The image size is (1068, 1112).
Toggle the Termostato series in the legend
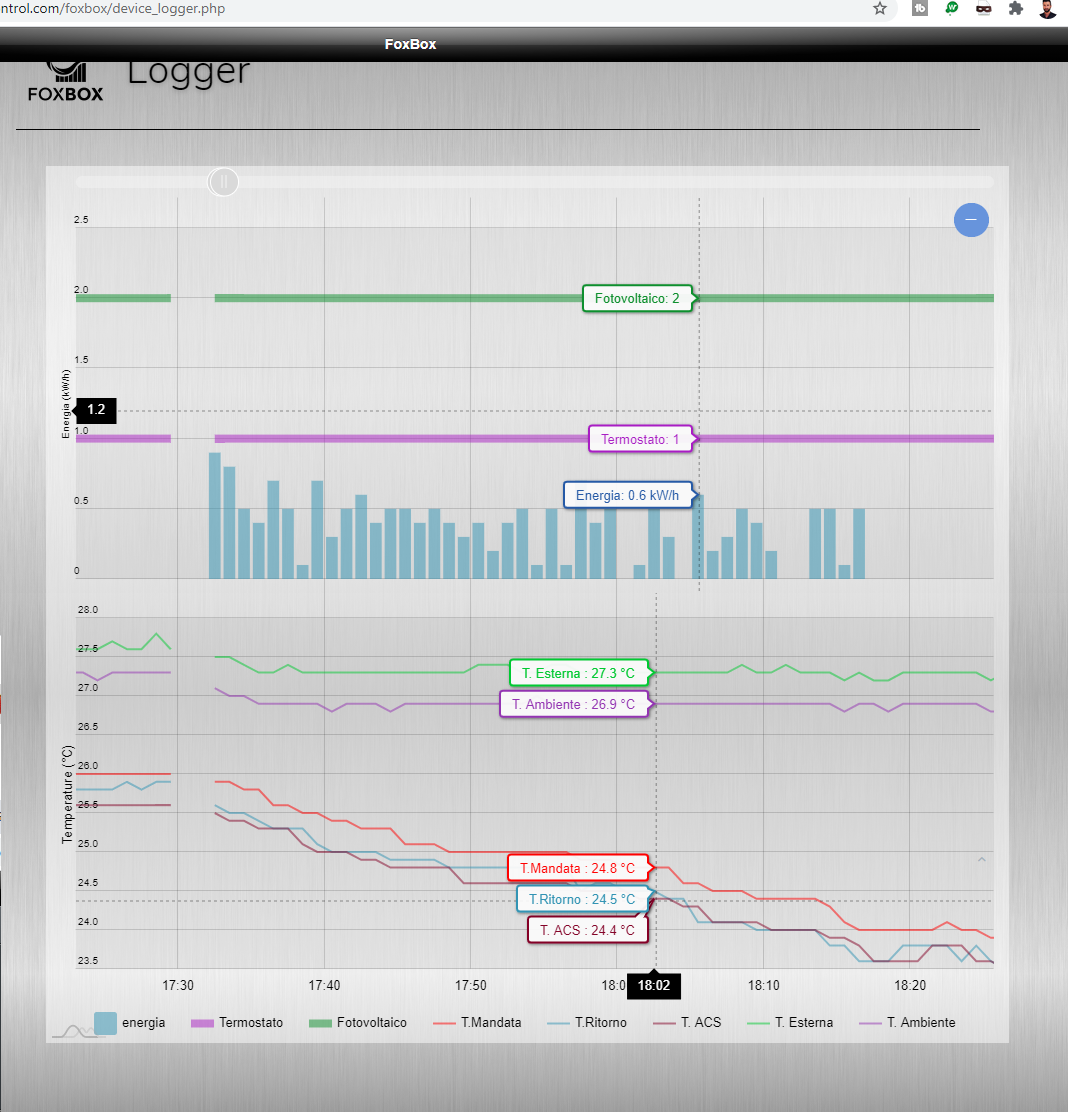(x=251, y=1022)
